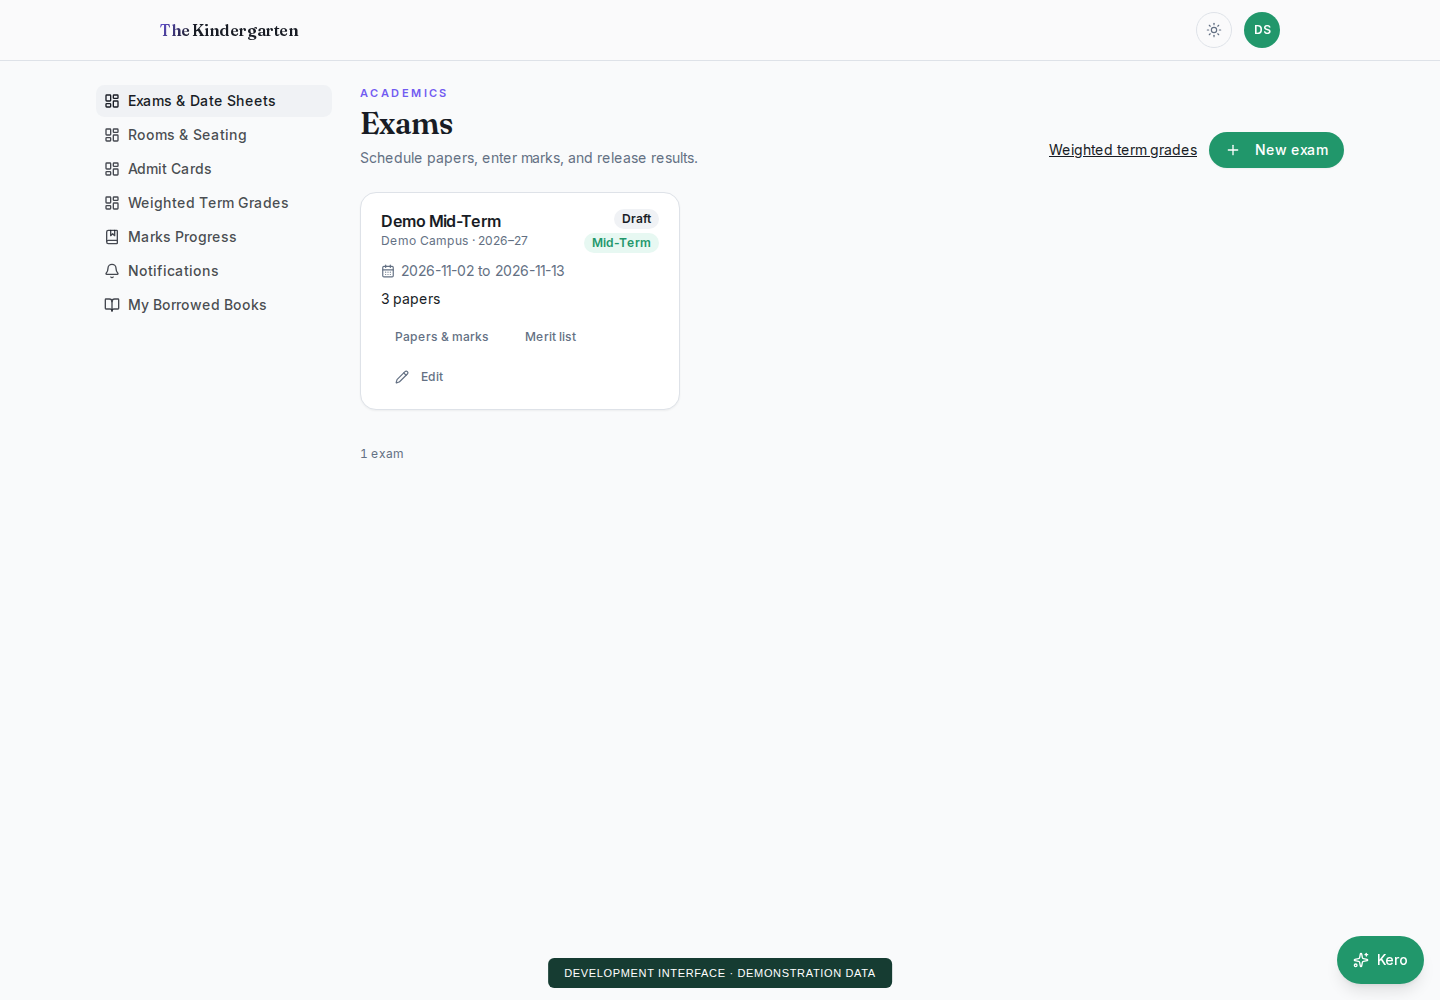Click the Draft status badge
This screenshot has width=1440, height=1000.
[x=636, y=219]
